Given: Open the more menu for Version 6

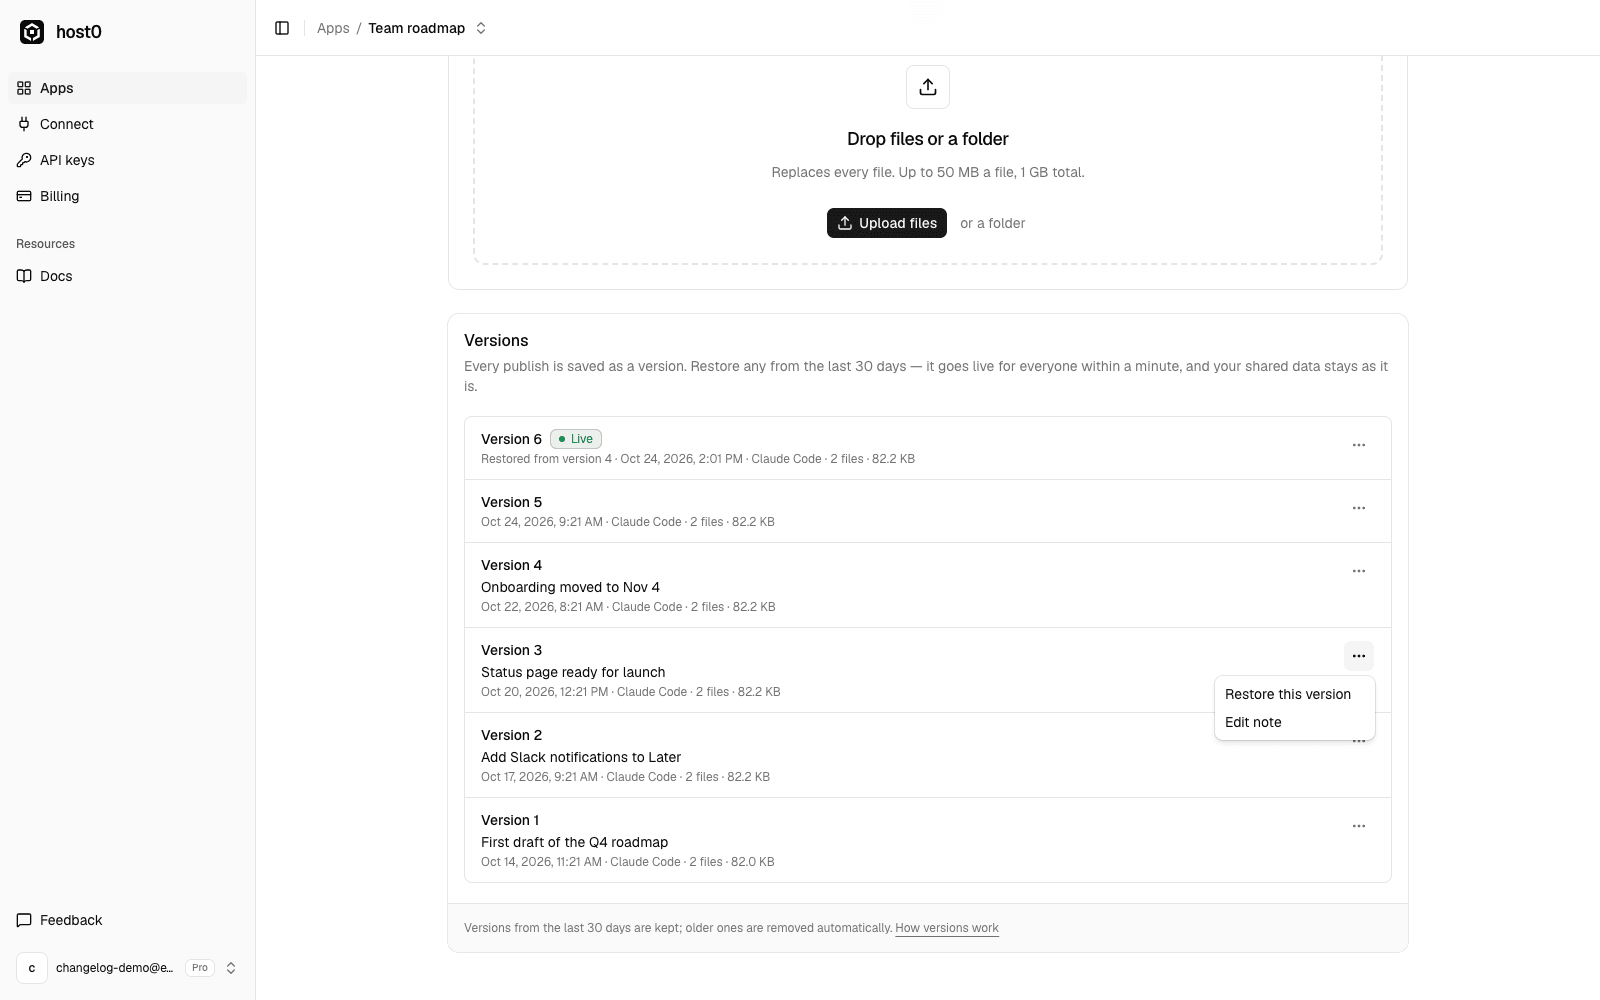Looking at the screenshot, I should pos(1359,445).
